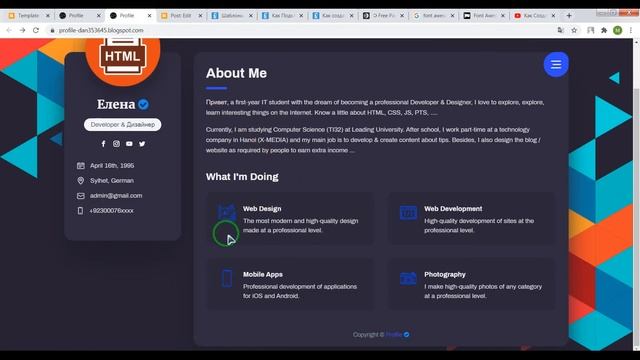Click the About Me heading
The height and width of the screenshot is (360, 640).
tap(236, 73)
